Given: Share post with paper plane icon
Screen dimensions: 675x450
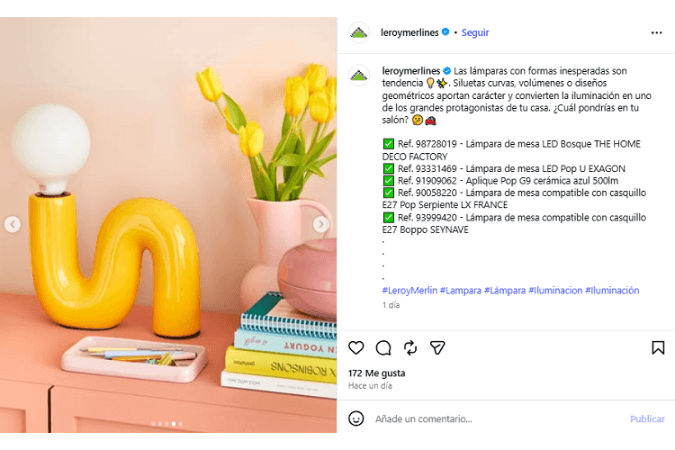Looking at the screenshot, I should [x=437, y=348].
